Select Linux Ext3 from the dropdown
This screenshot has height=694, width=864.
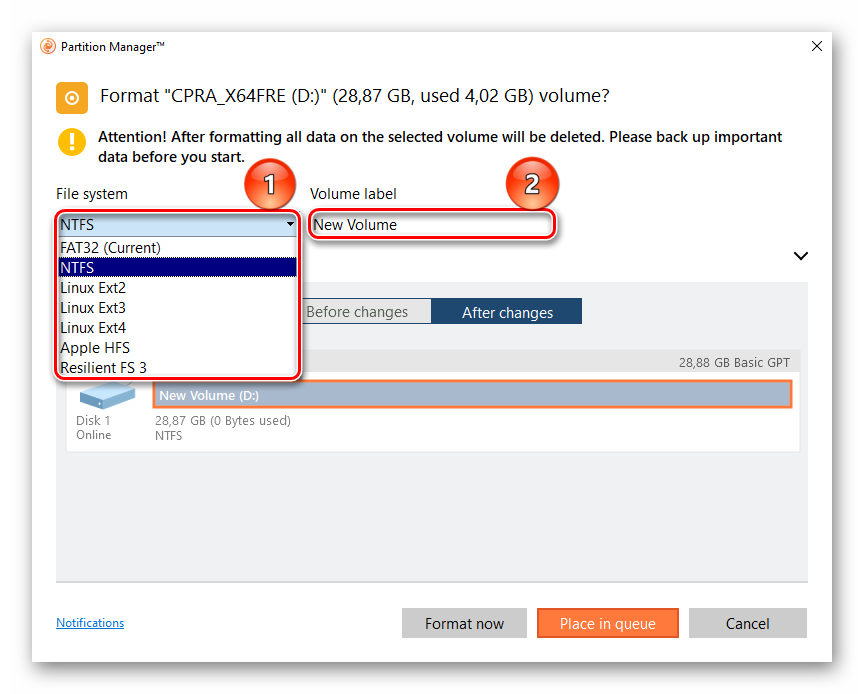(93, 307)
